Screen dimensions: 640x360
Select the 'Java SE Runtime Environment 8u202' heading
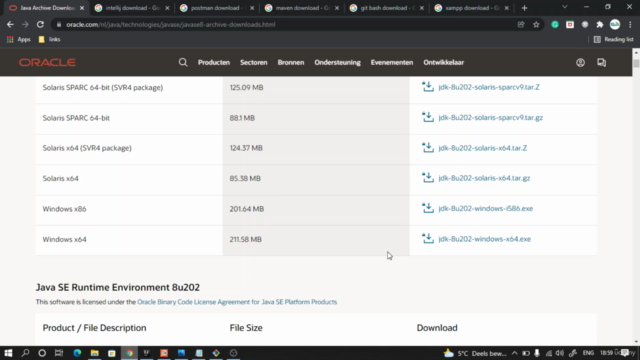pyautogui.click(x=118, y=287)
